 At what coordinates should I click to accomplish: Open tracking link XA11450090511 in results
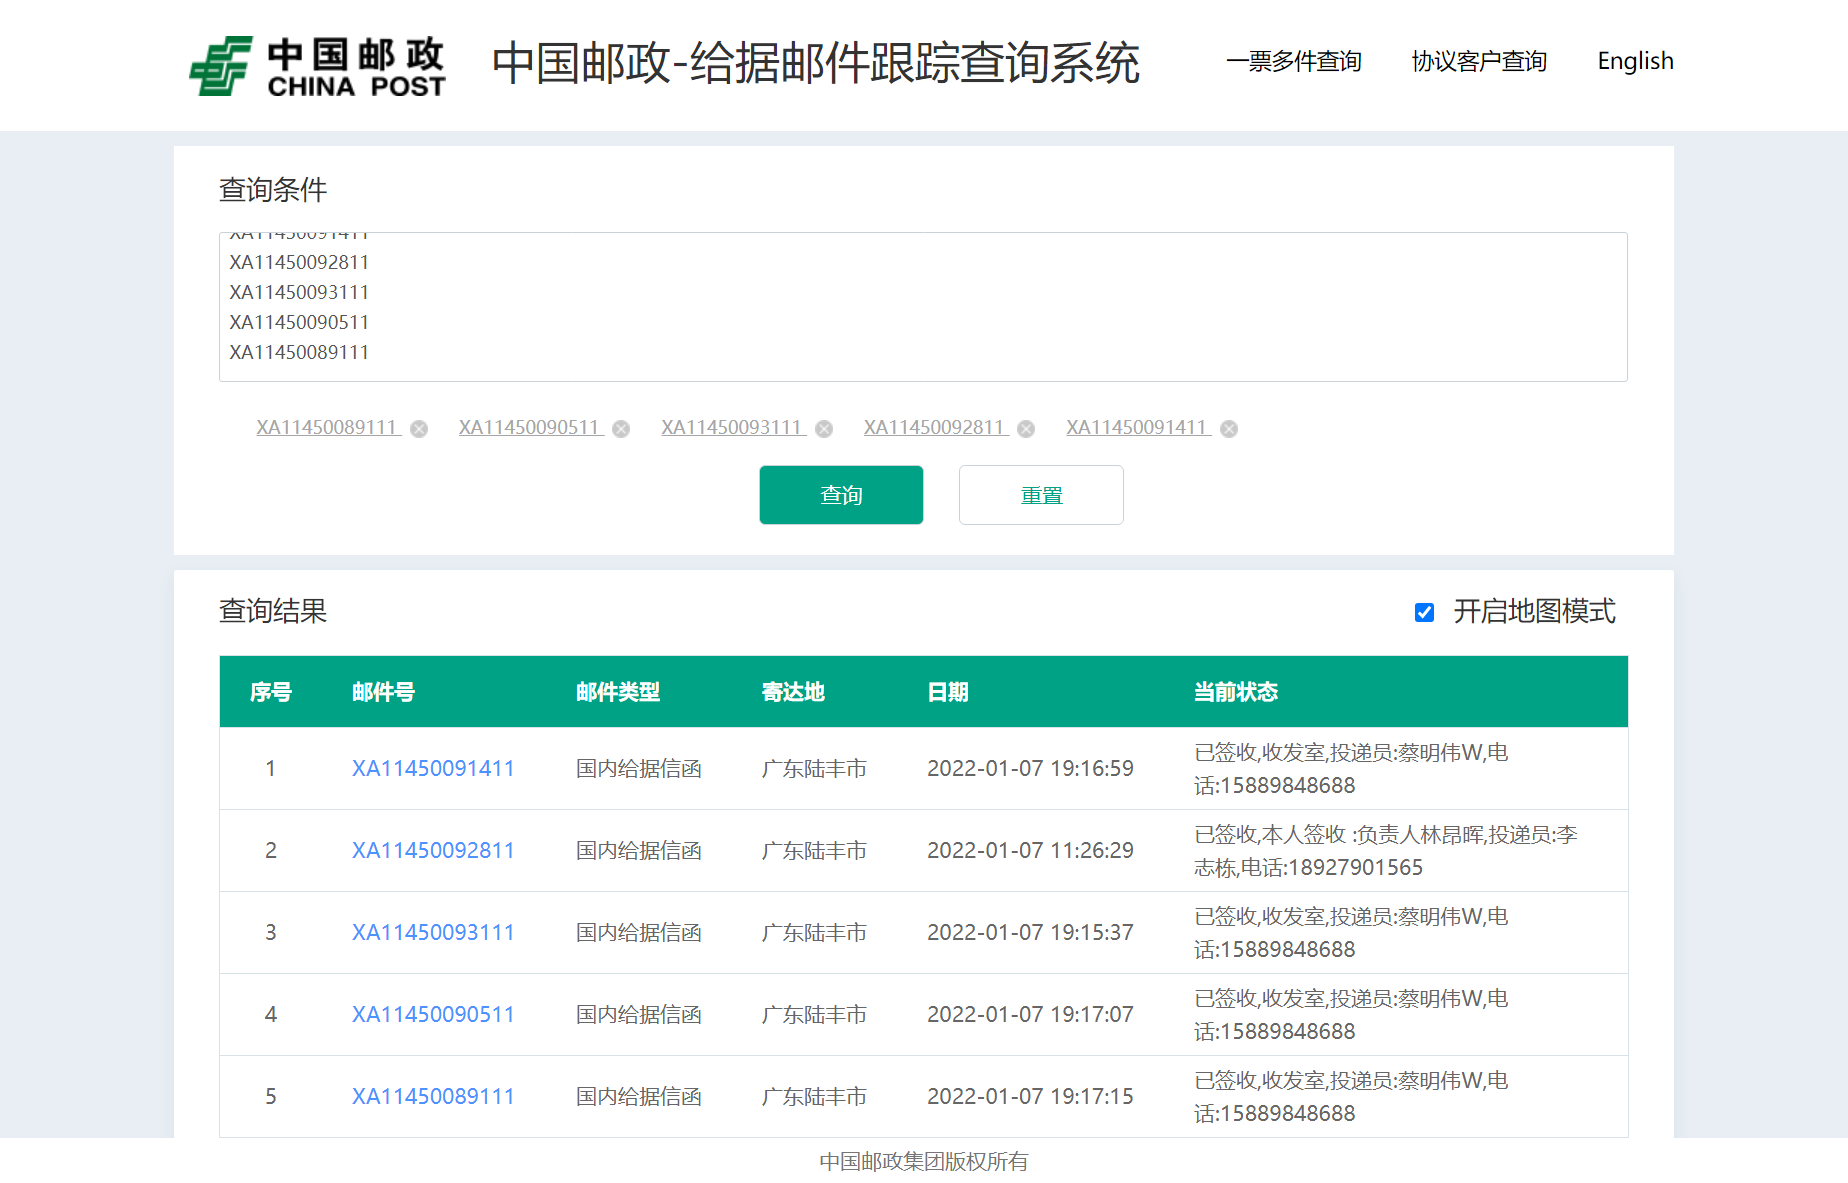(433, 1014)
